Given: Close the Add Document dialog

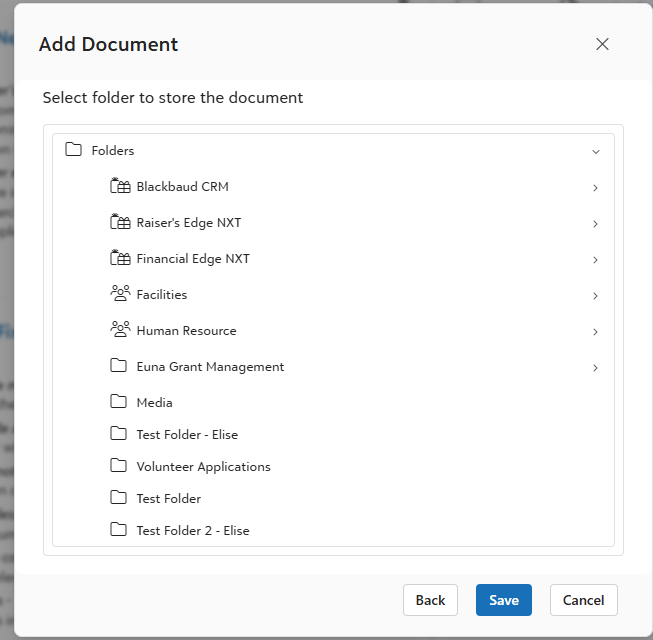Looking at the screenshot, I should tap(602, 44).
